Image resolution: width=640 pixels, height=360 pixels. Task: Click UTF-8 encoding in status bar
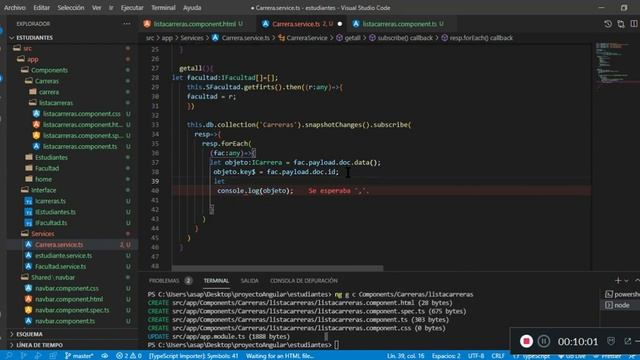pos(476,356)
